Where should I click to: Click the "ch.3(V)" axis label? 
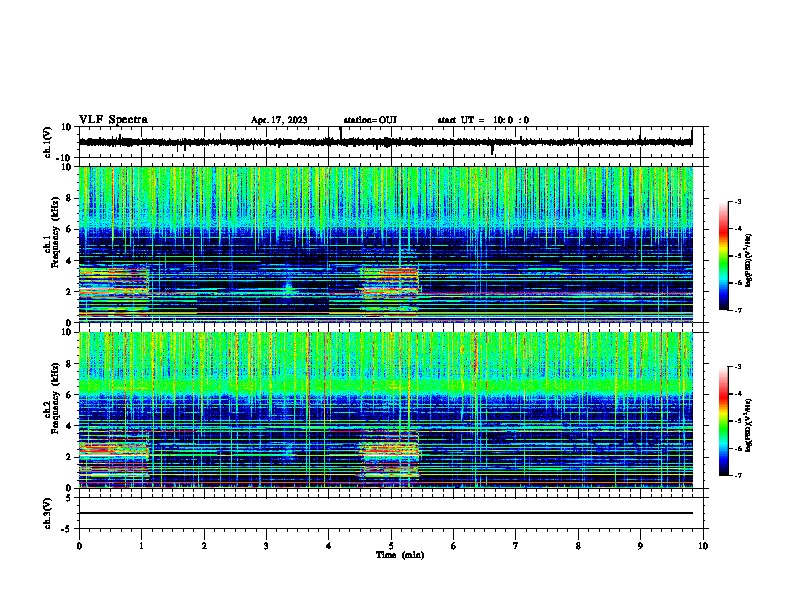click(47, 514)
